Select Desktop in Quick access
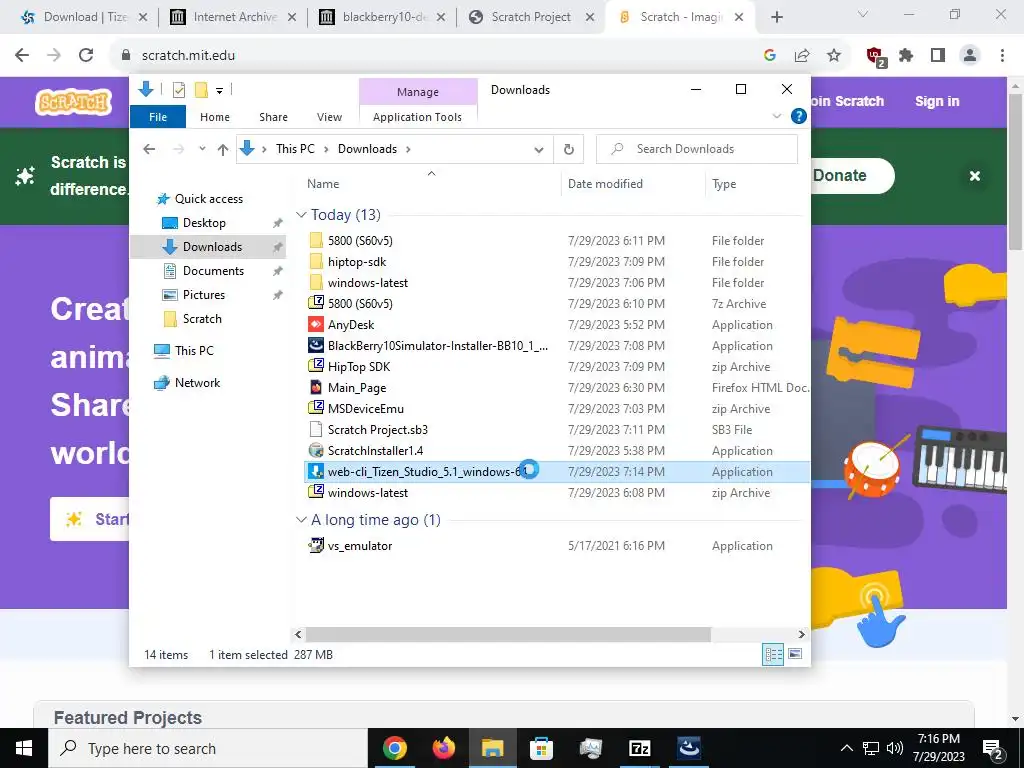1024x768 pixels. pyautogui.click(x=204, y=223)
